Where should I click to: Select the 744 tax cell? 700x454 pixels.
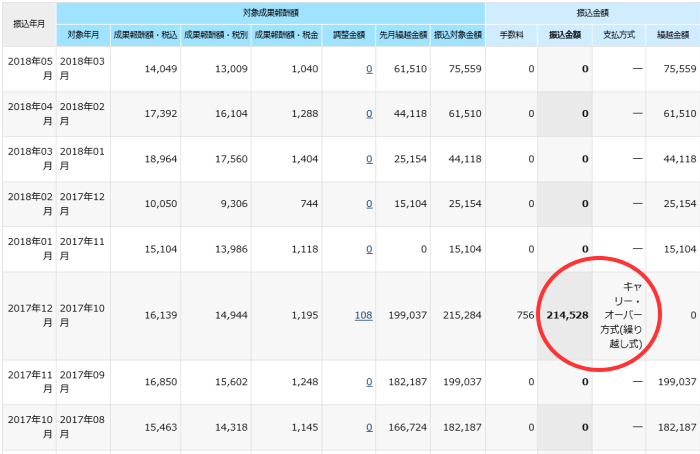click(x=287, y=204)
